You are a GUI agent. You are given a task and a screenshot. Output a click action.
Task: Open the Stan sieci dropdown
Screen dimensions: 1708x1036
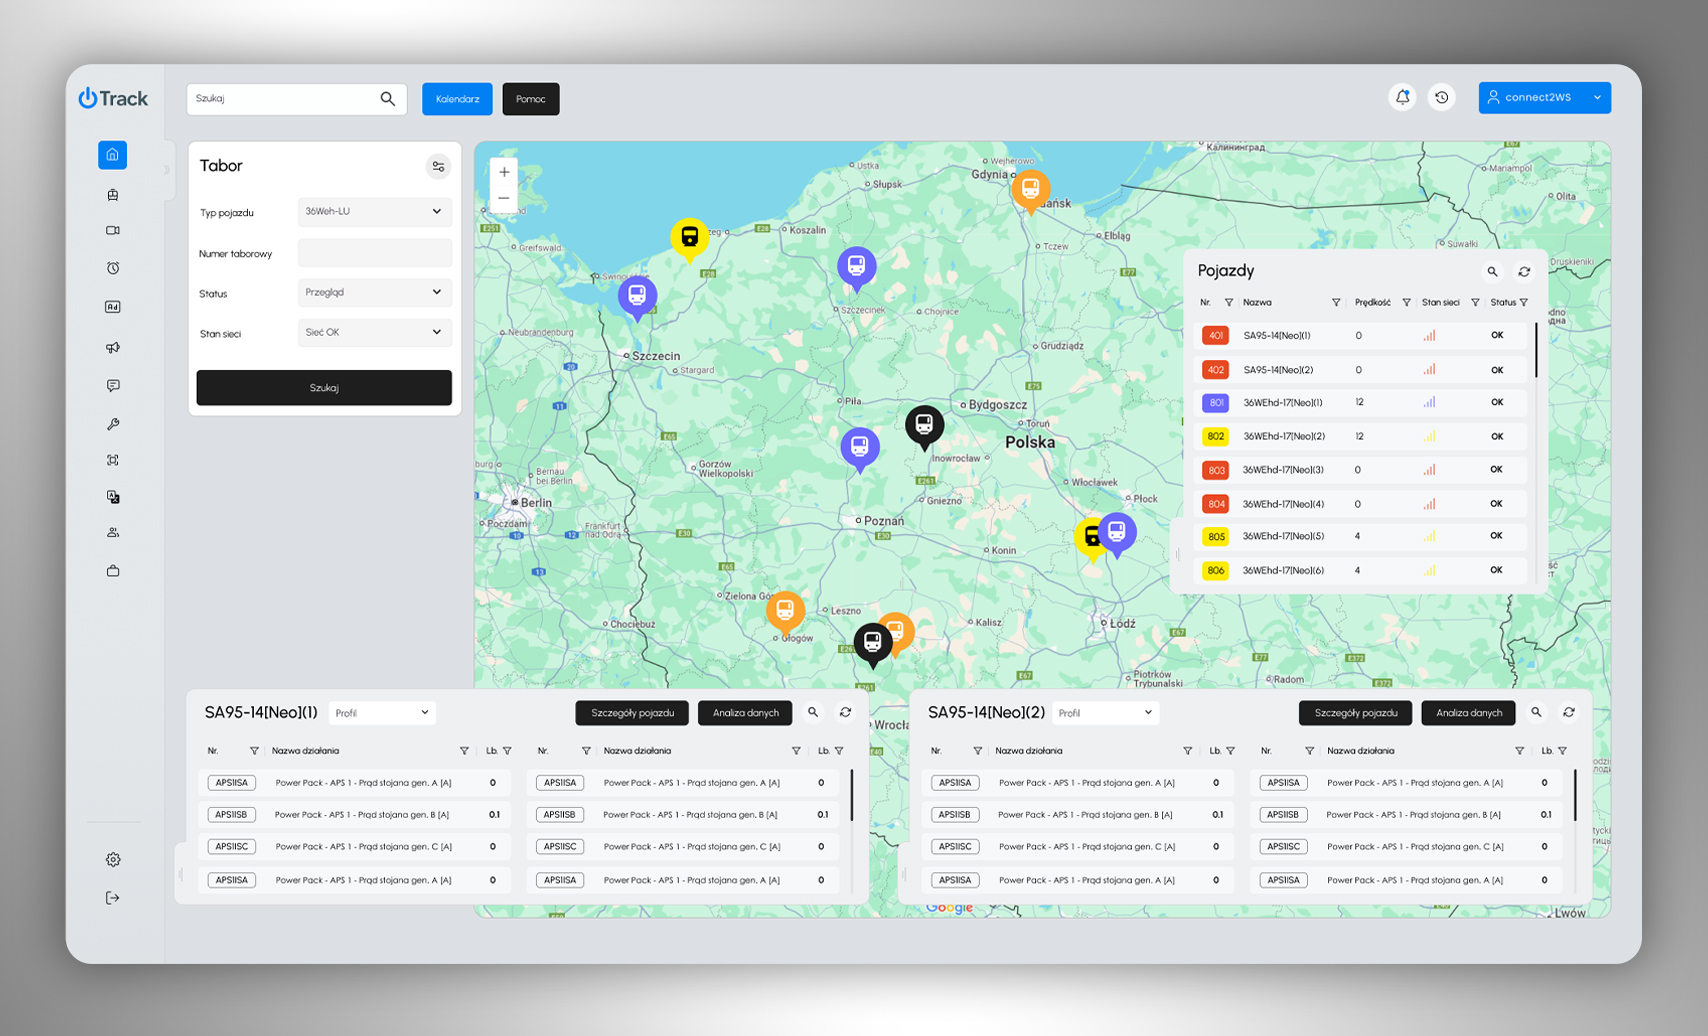(x=375, y=333)
